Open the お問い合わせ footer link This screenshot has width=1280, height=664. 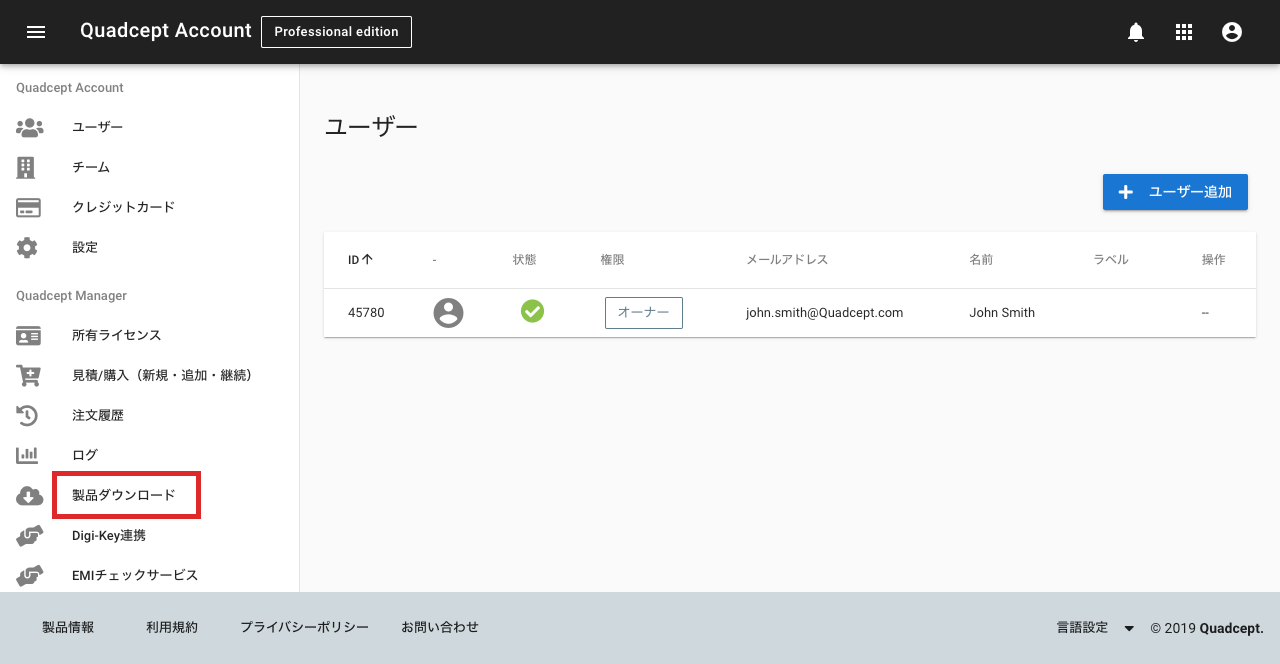tap(440, 627)
